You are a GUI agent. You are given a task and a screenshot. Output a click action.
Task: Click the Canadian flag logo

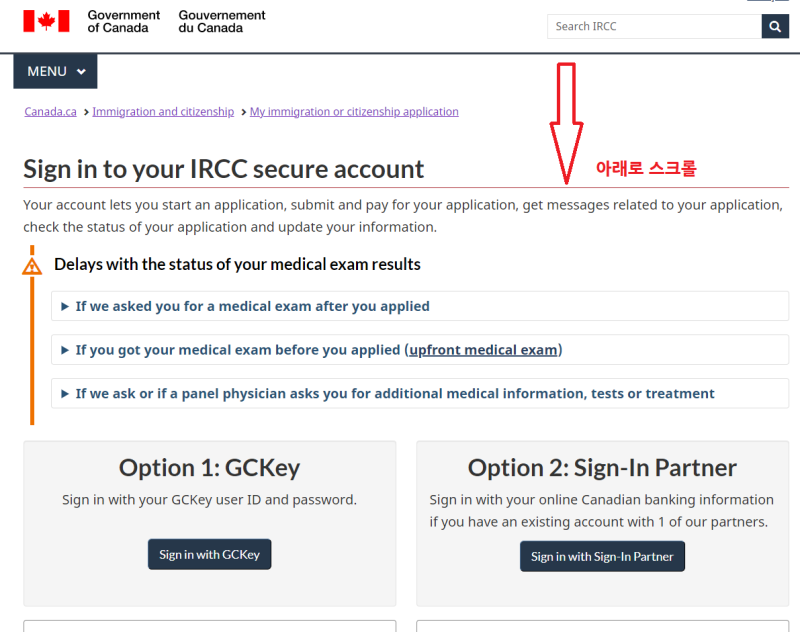(46, 21)
